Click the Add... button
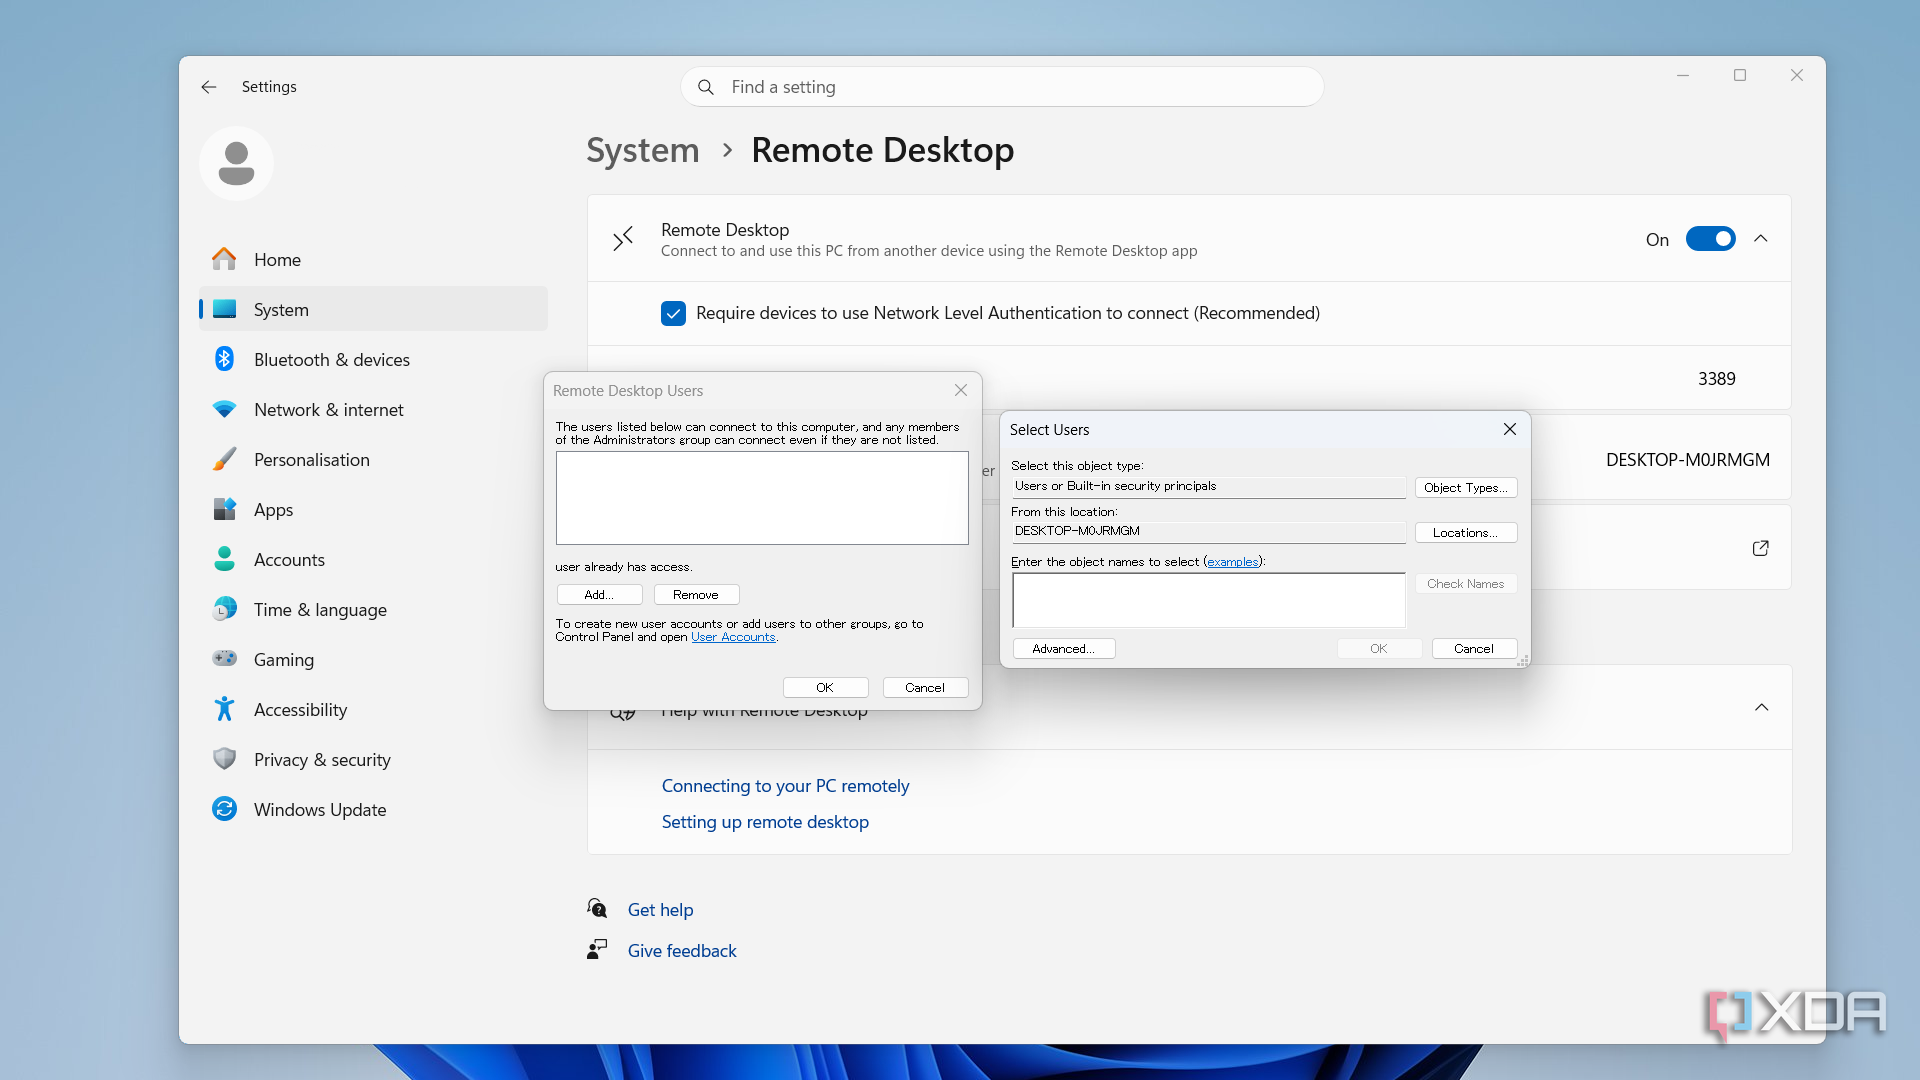This screenshot has width=1920, height=1080. coord(599,595)
